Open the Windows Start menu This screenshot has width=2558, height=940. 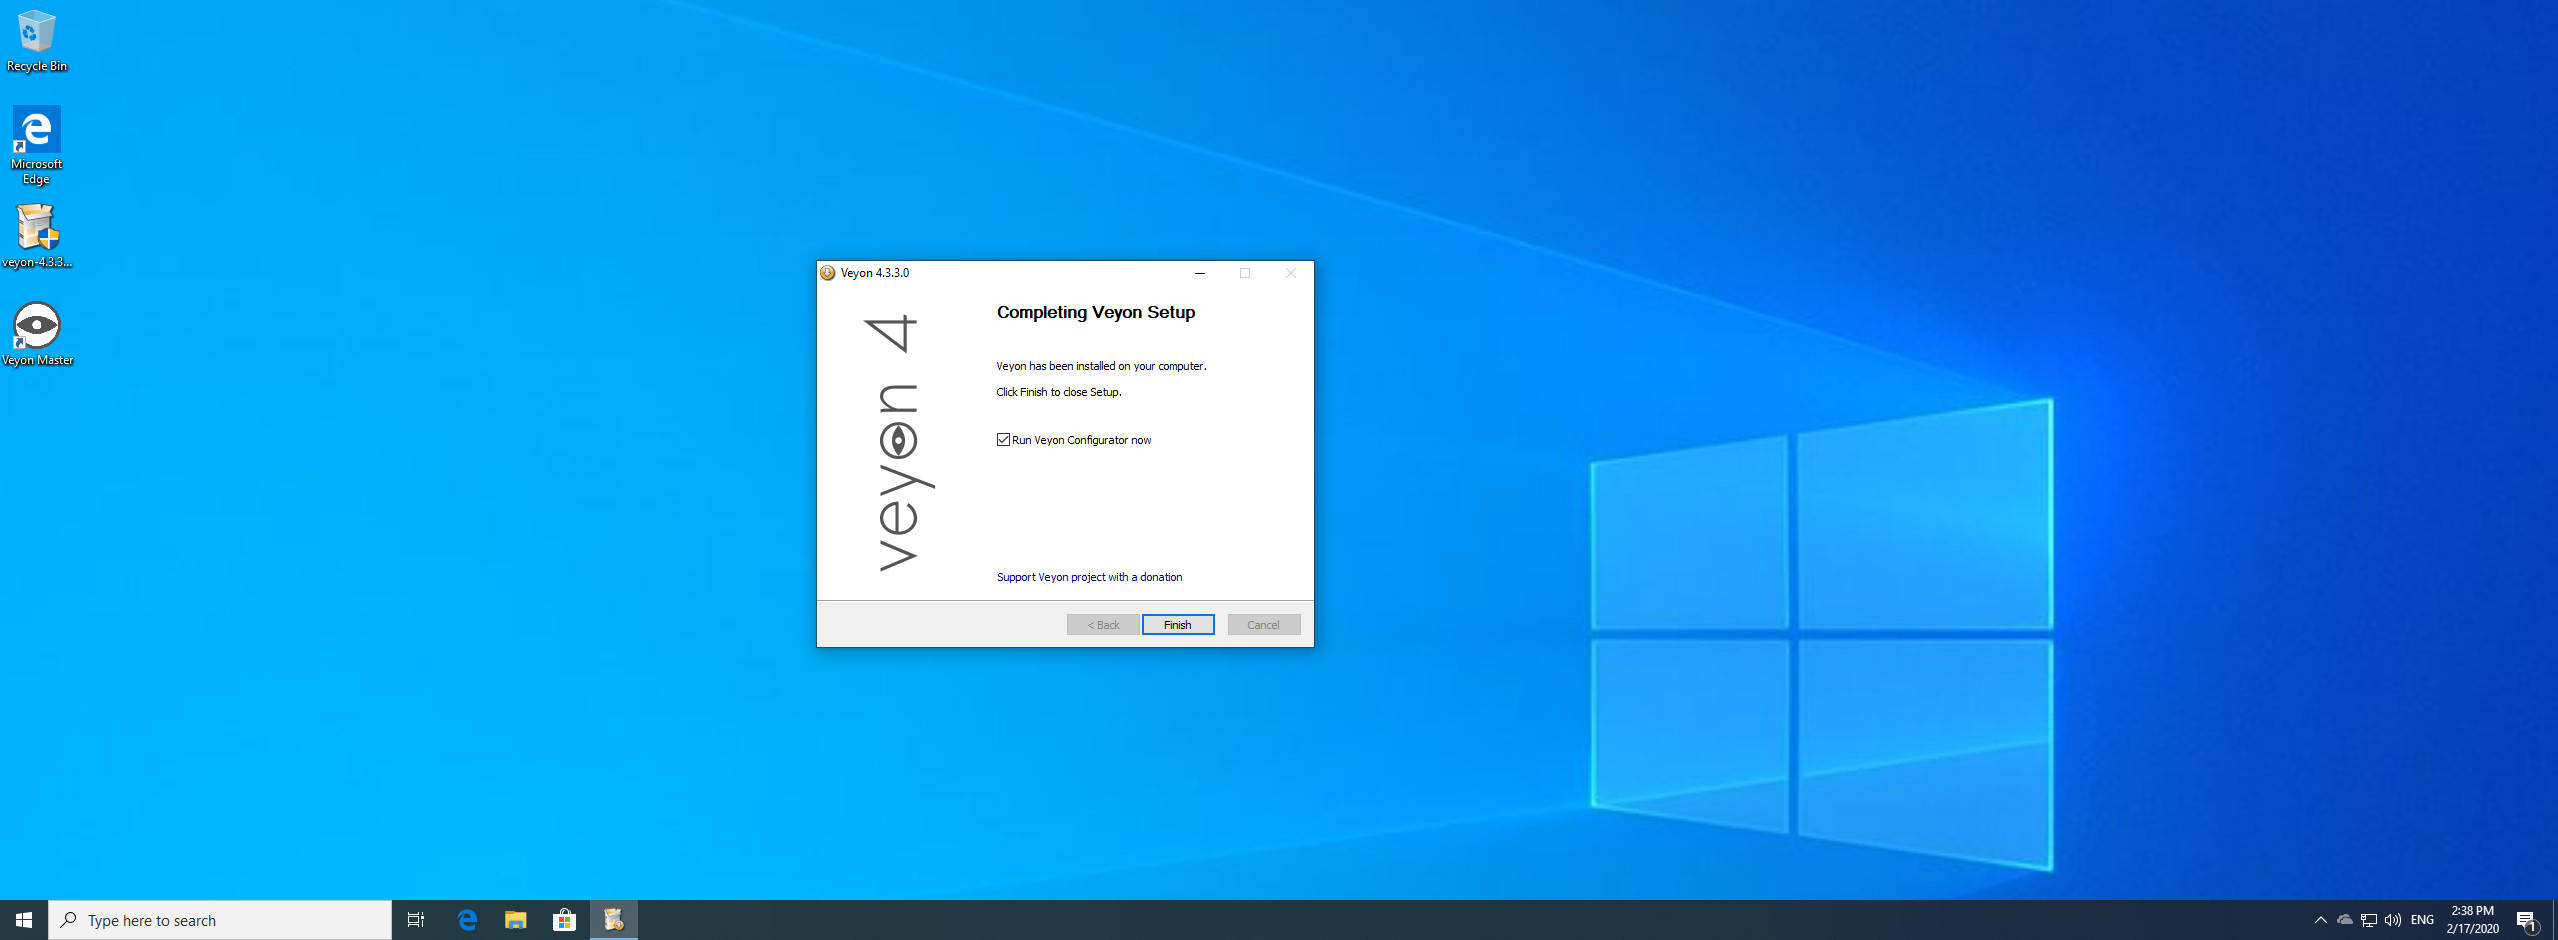click(24, 920)
